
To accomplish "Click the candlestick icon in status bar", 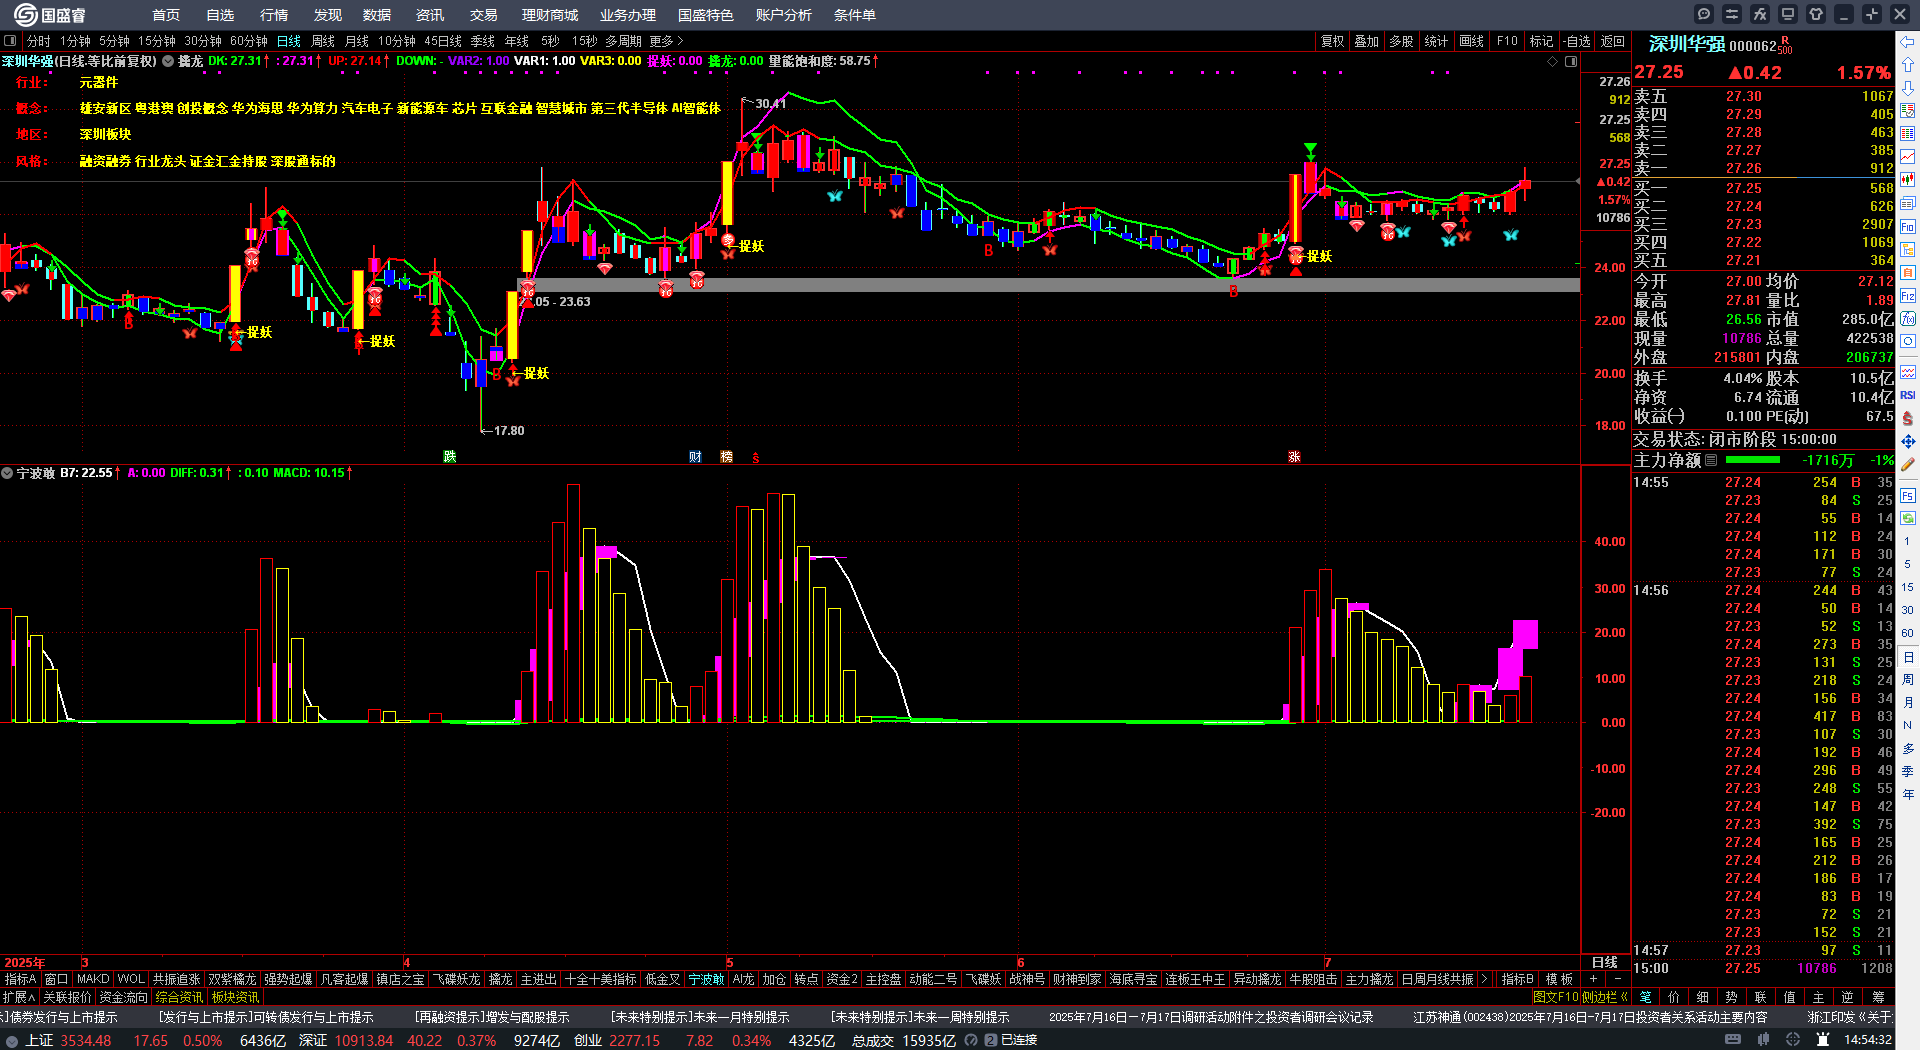I will coord(1763,1040).
